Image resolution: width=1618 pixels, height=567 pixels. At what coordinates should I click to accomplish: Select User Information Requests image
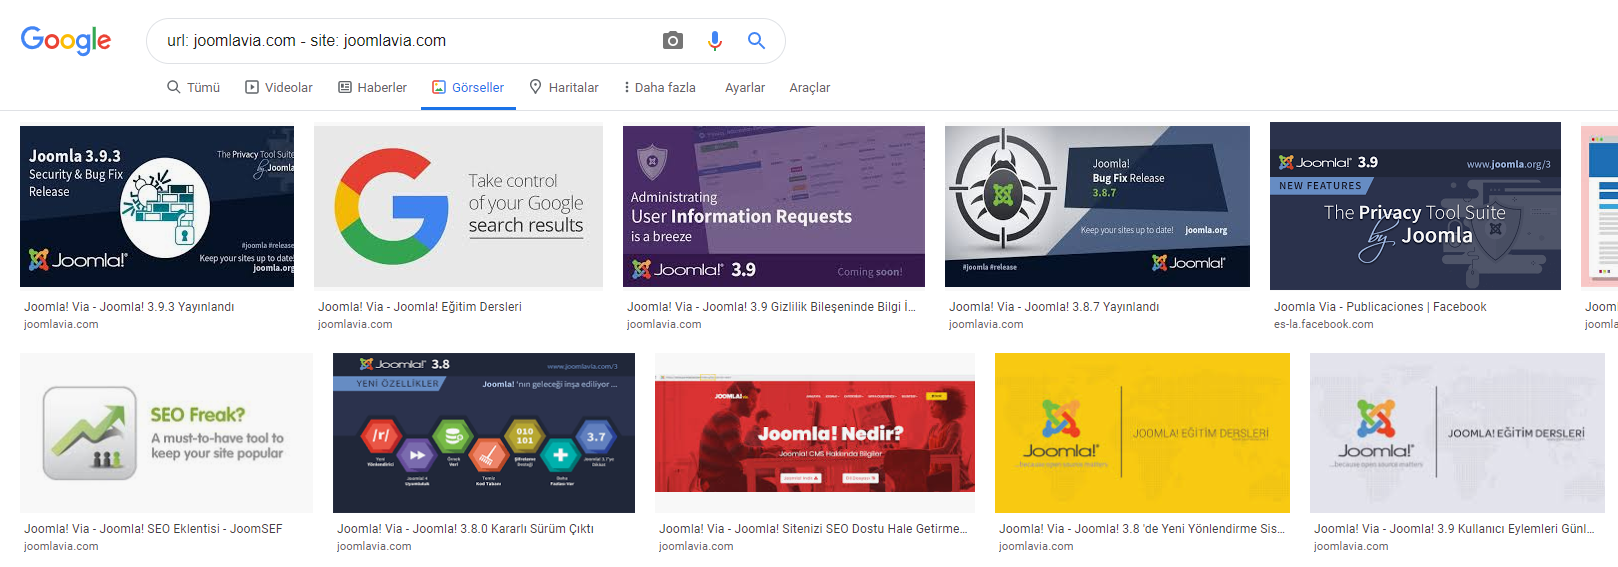point(773,206)
